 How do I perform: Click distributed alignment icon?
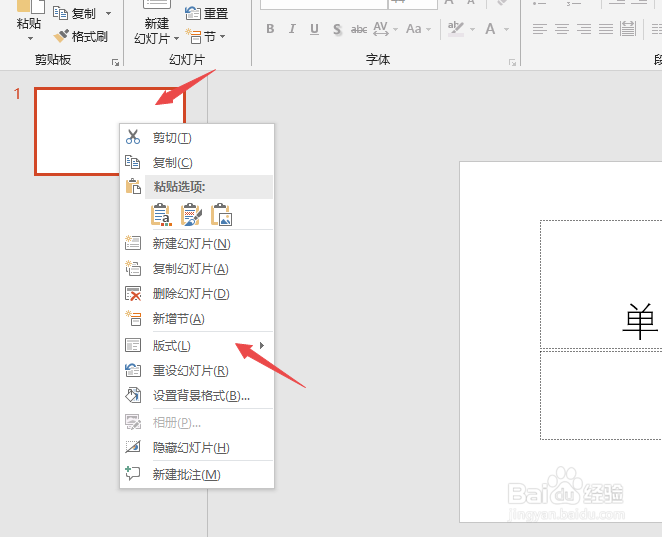628,29
